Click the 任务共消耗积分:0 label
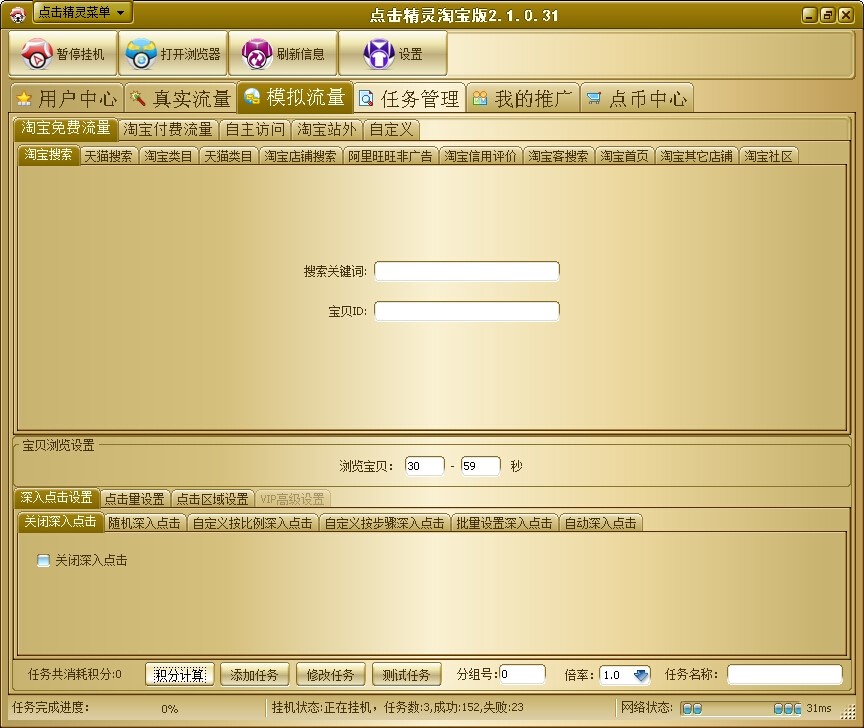 coord(75,674)
